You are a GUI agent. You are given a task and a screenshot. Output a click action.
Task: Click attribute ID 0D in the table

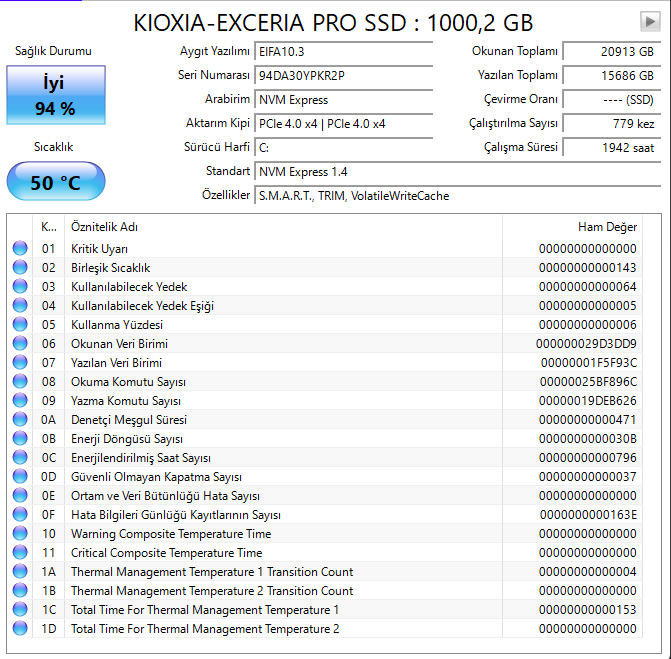(x=48, y=477)
